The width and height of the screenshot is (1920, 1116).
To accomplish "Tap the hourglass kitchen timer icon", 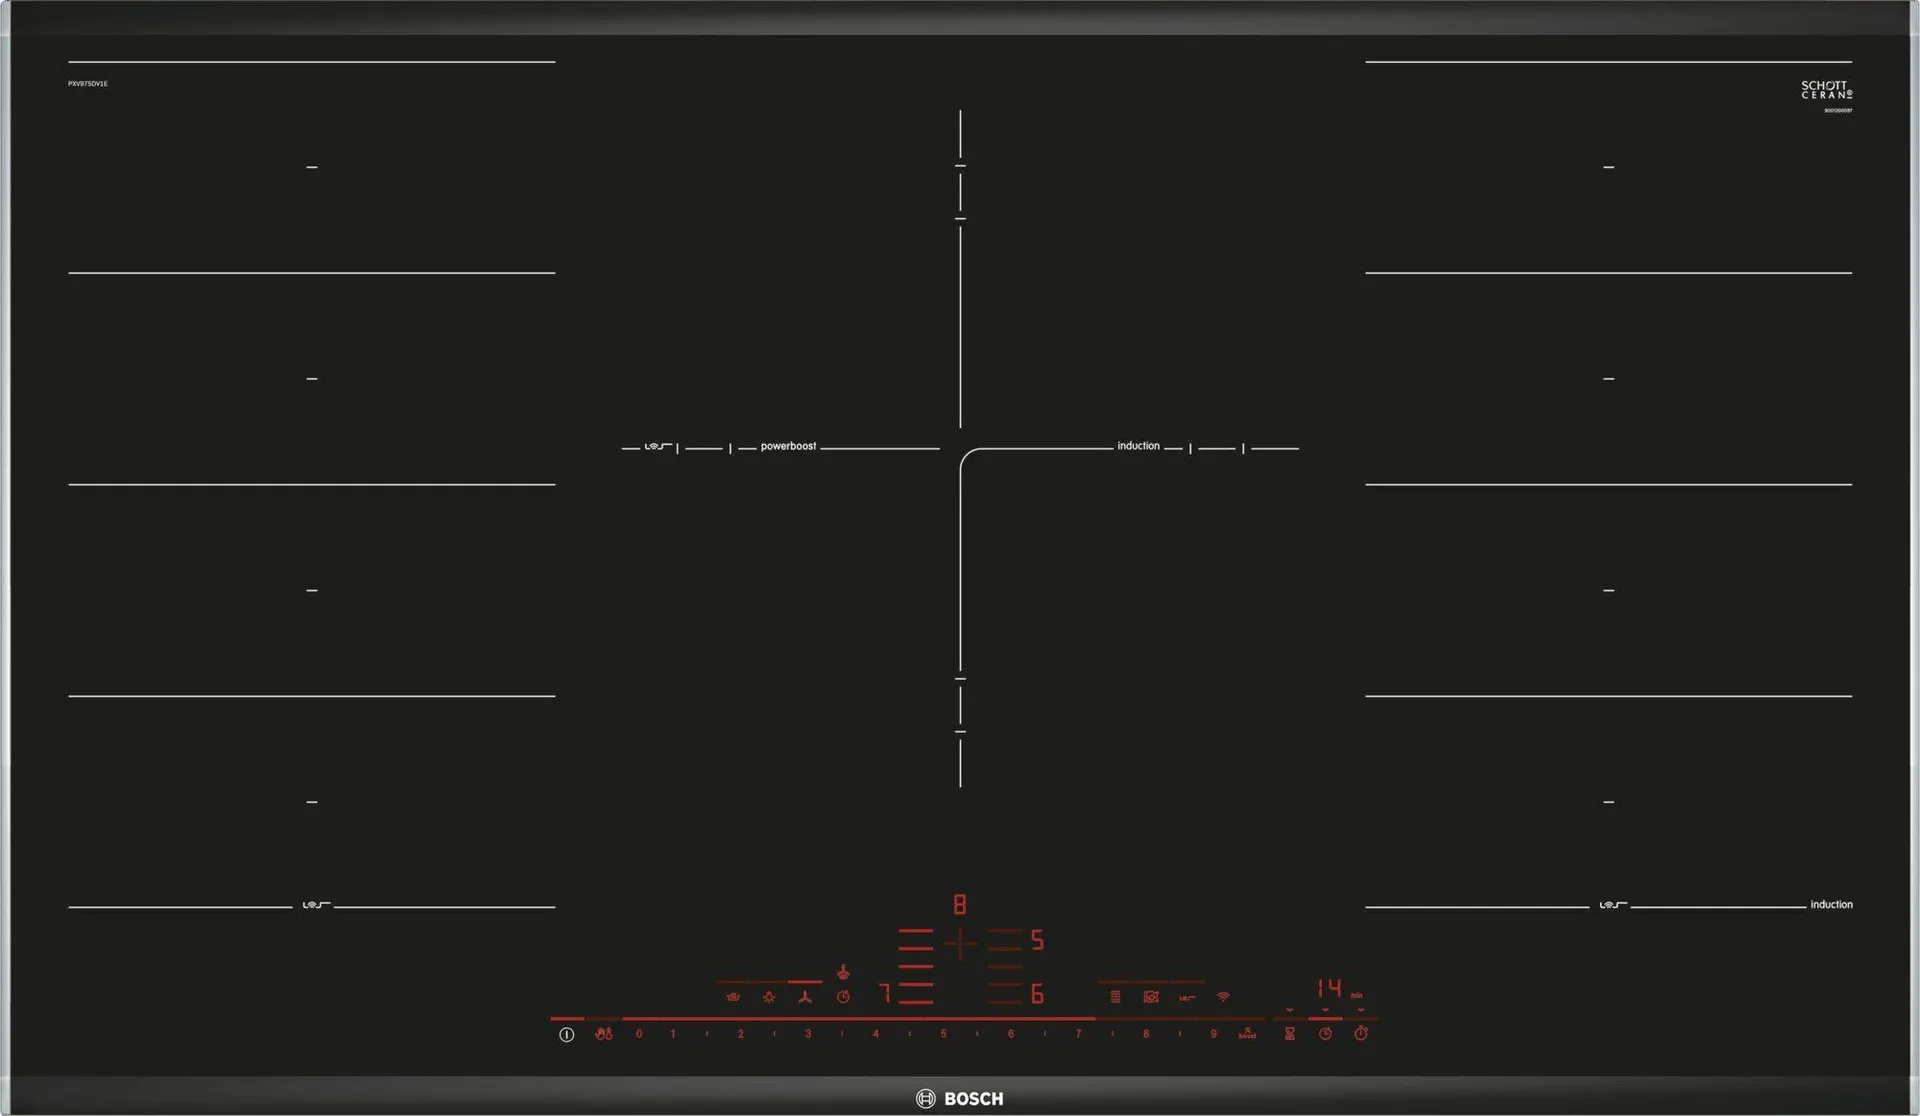I will (1290, 1034).
